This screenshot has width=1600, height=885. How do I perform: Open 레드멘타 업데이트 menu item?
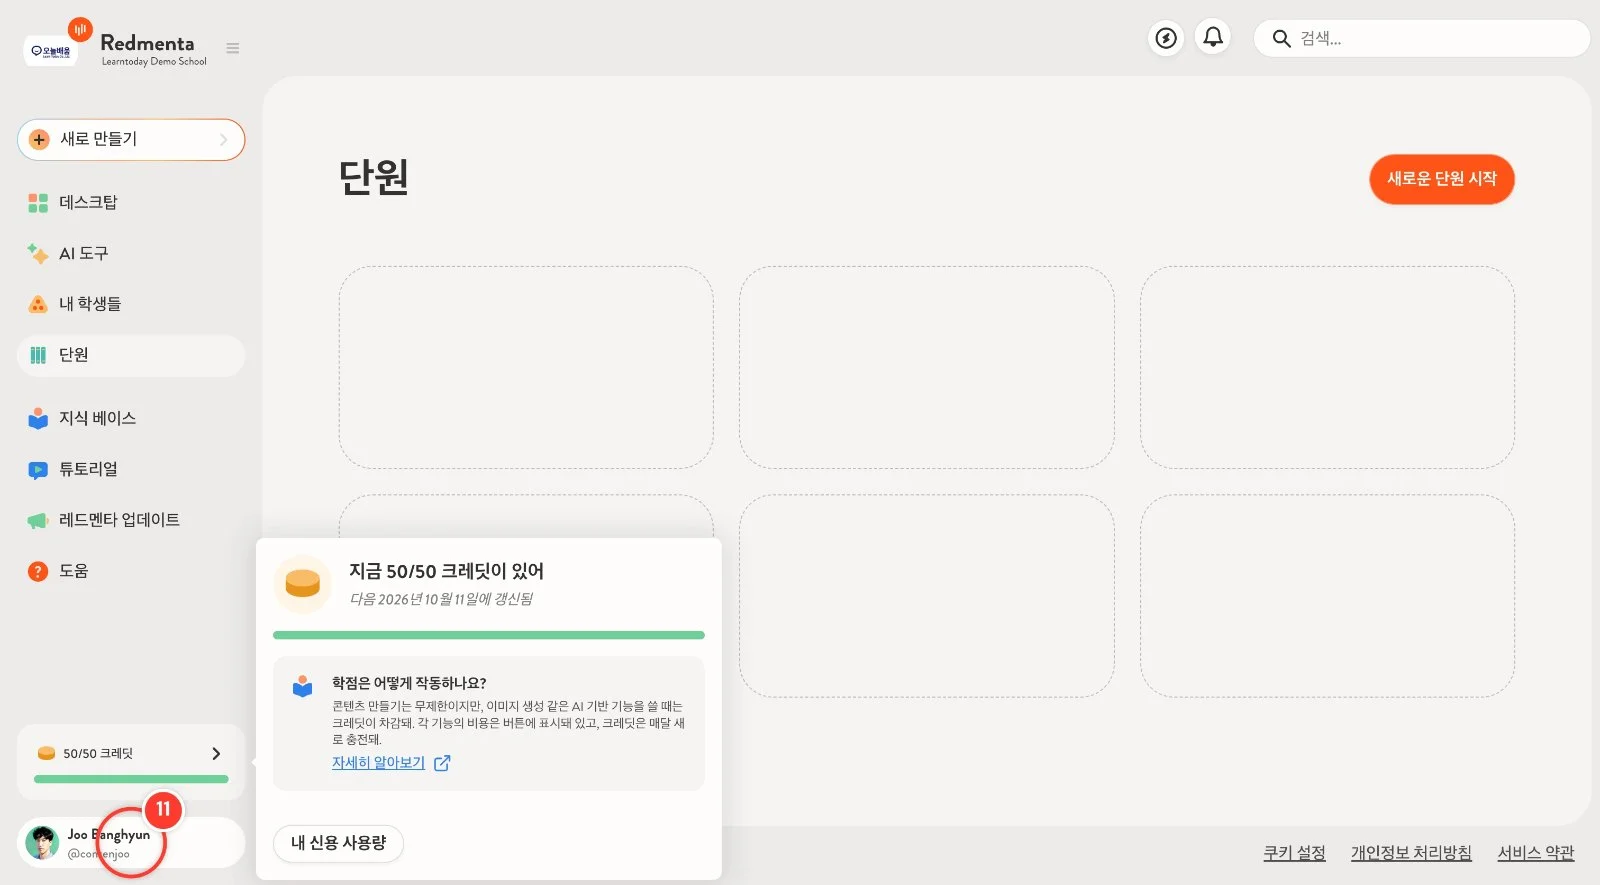pyautogui.click(x=131, y=520)
